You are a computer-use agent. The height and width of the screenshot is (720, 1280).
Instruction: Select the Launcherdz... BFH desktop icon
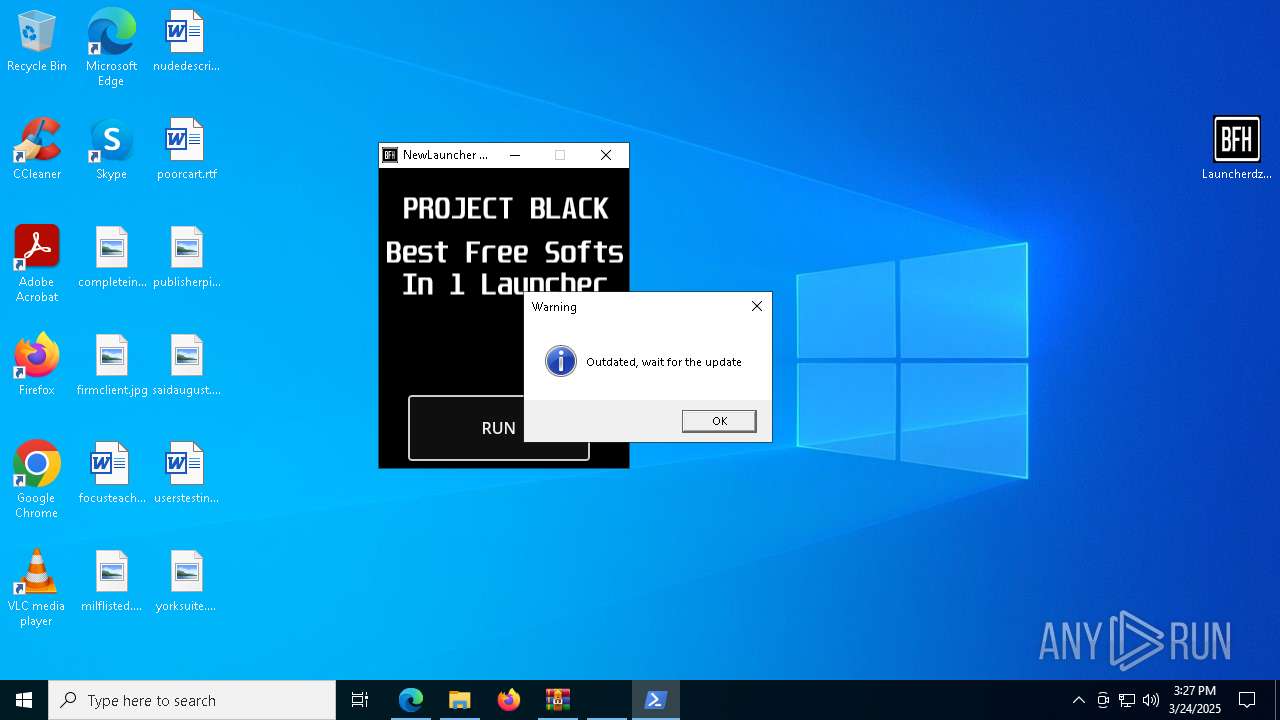point(1237,148)
